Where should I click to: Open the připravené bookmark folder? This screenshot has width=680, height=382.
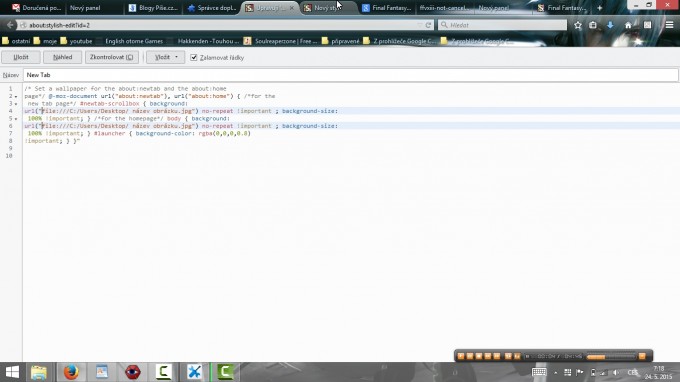tap(341, 41)
